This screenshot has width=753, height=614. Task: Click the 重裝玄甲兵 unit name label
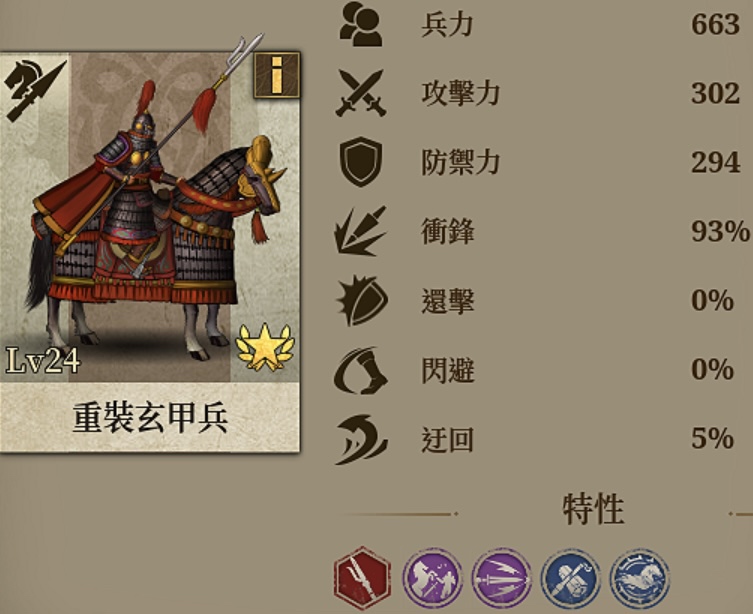[x=150, y=418]
